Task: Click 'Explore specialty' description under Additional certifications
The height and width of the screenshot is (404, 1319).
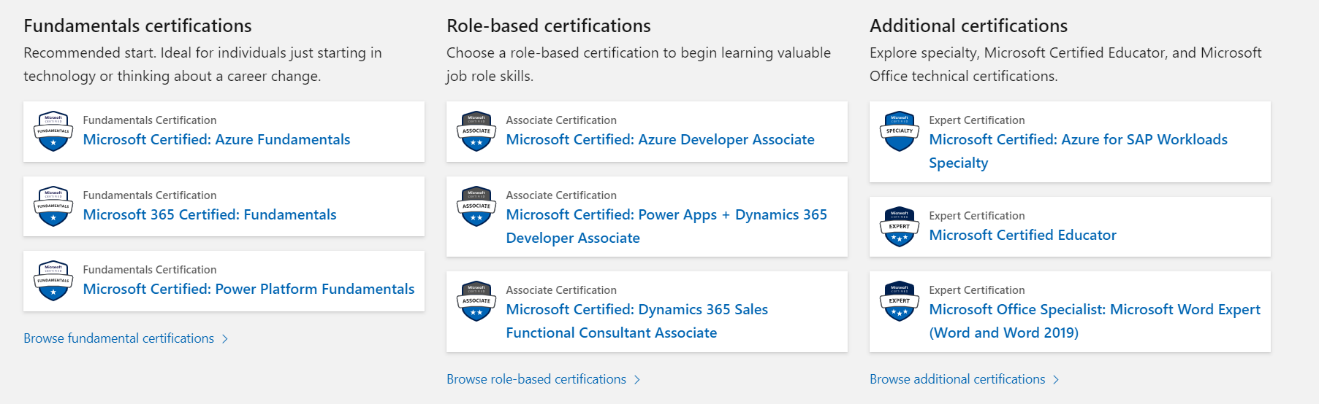Action: coord(1066,64)
